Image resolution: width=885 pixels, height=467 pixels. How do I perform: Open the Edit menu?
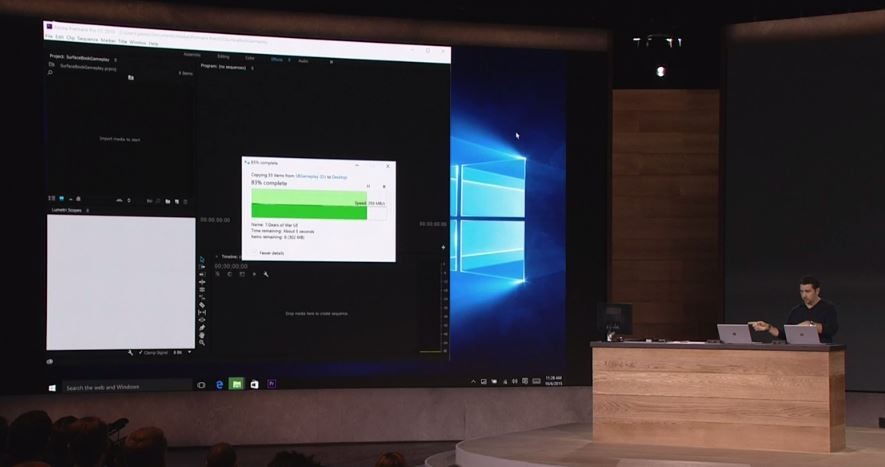[x=59, y=37]
